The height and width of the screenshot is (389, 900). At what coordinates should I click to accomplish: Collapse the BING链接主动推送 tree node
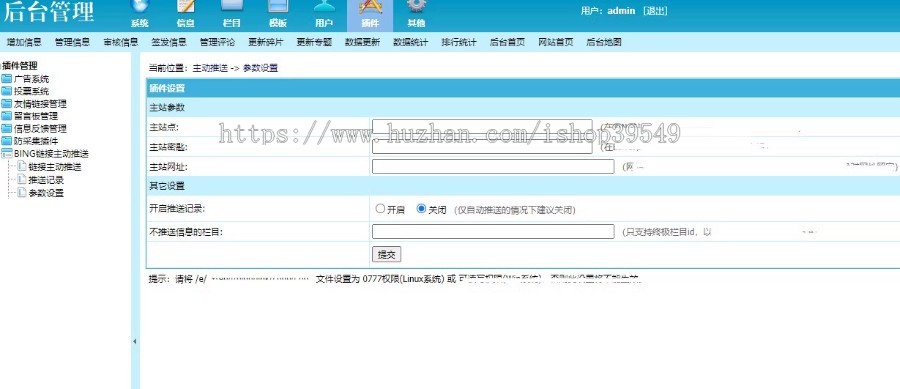[6, 154]
